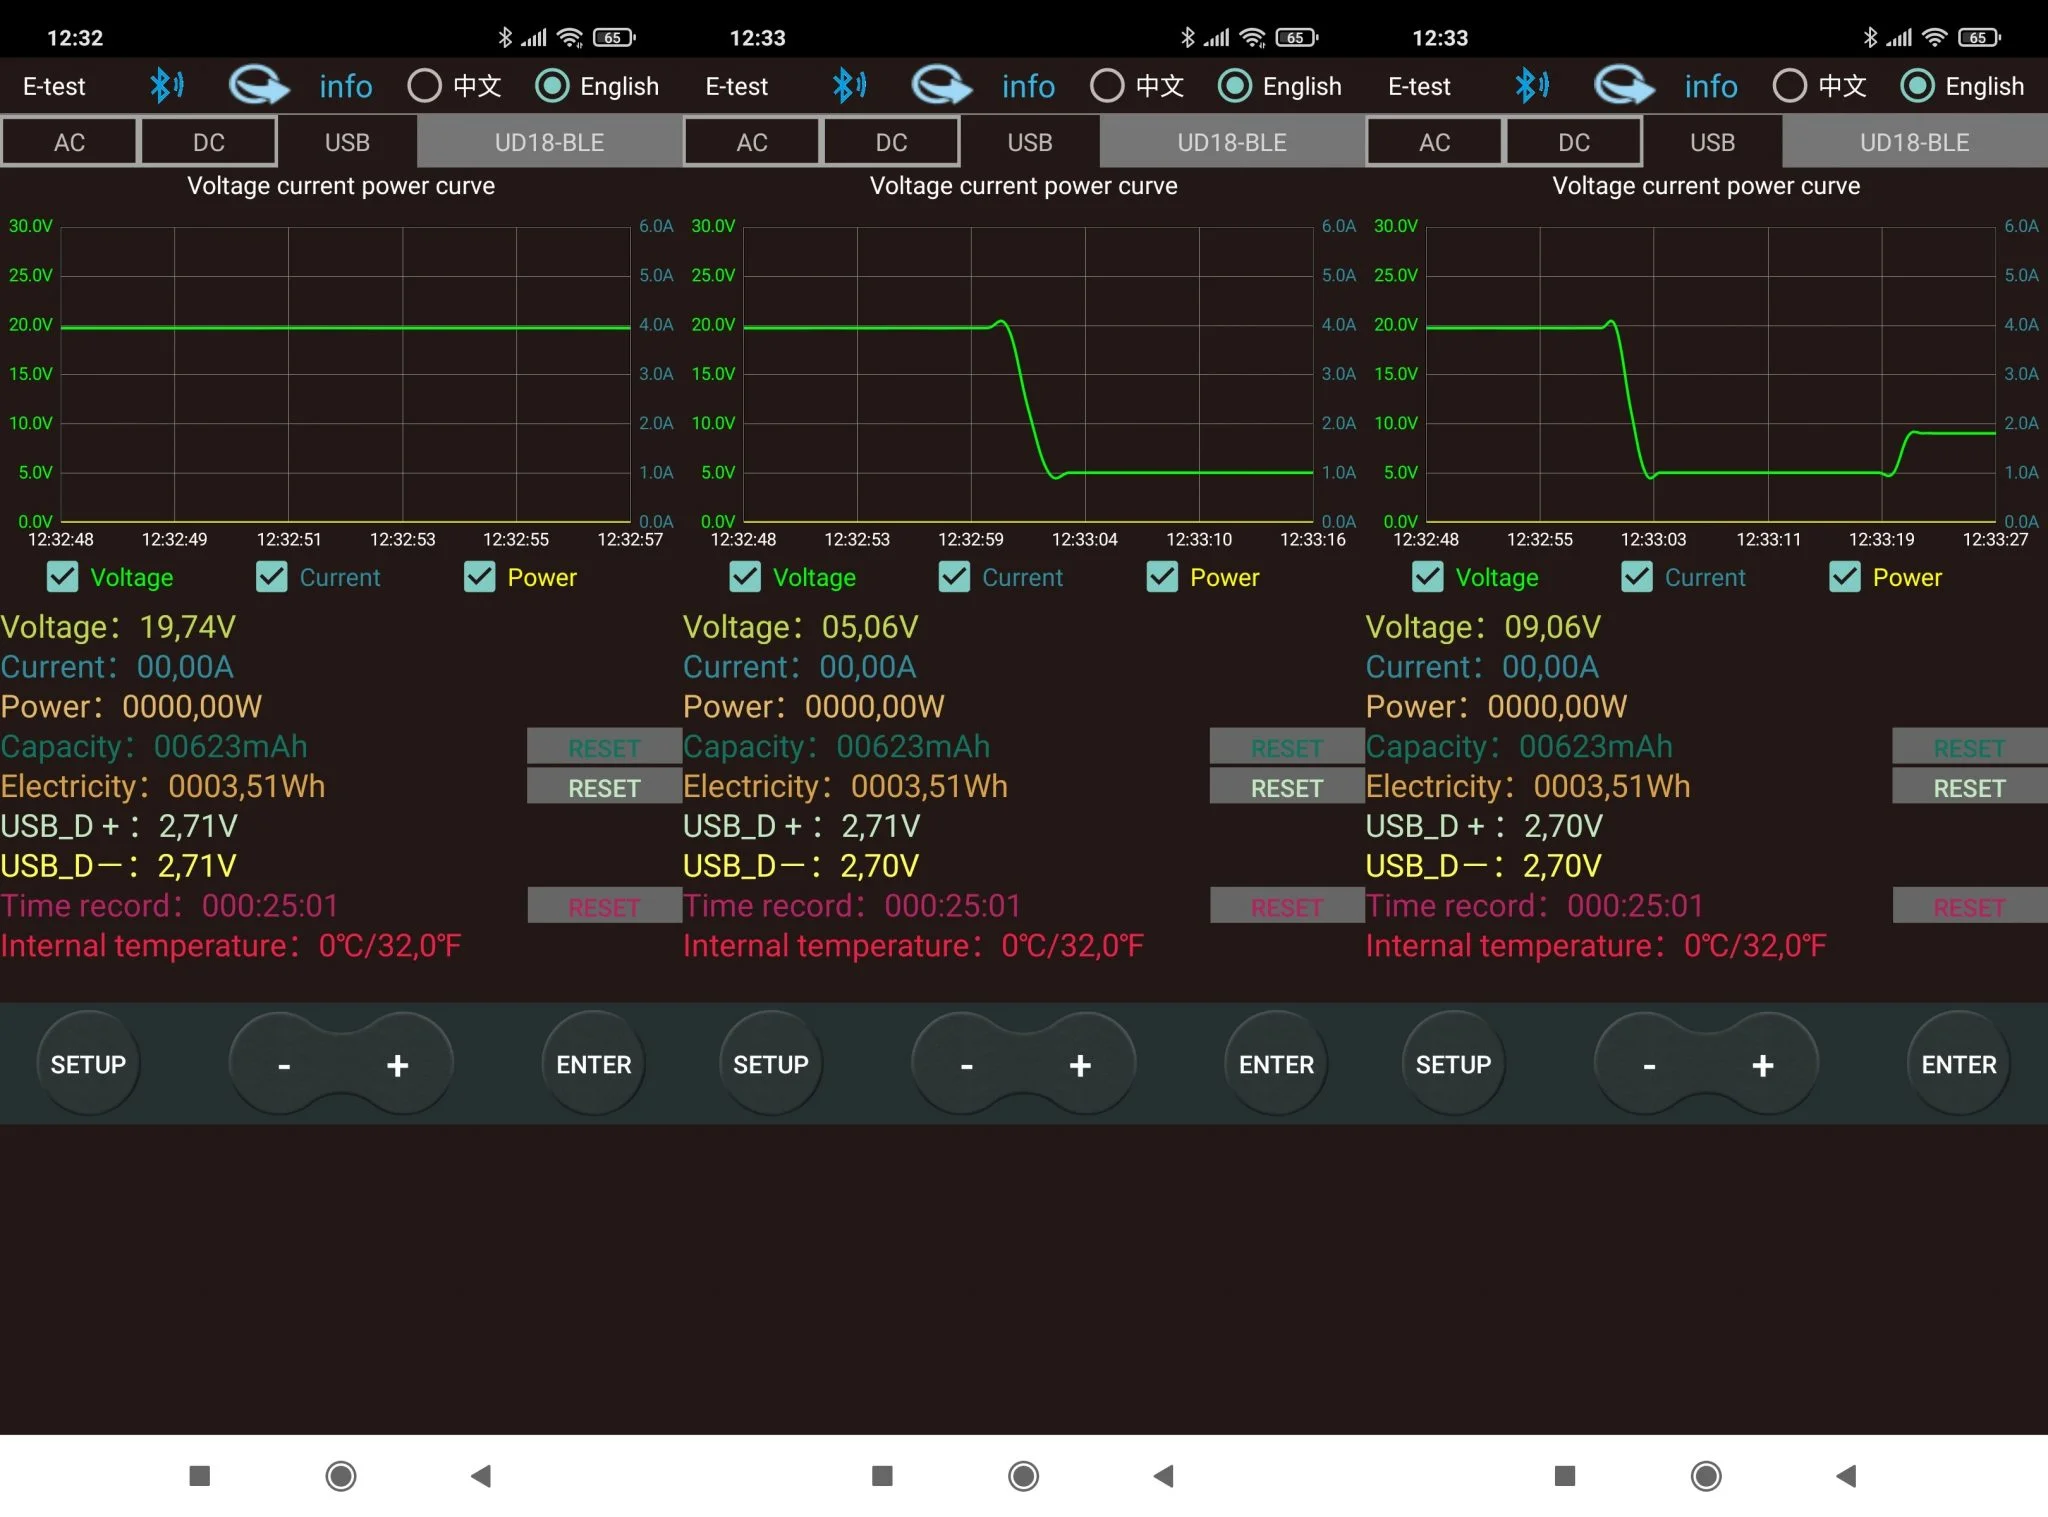Select English radio button in right screenshot

point(1916,86)
